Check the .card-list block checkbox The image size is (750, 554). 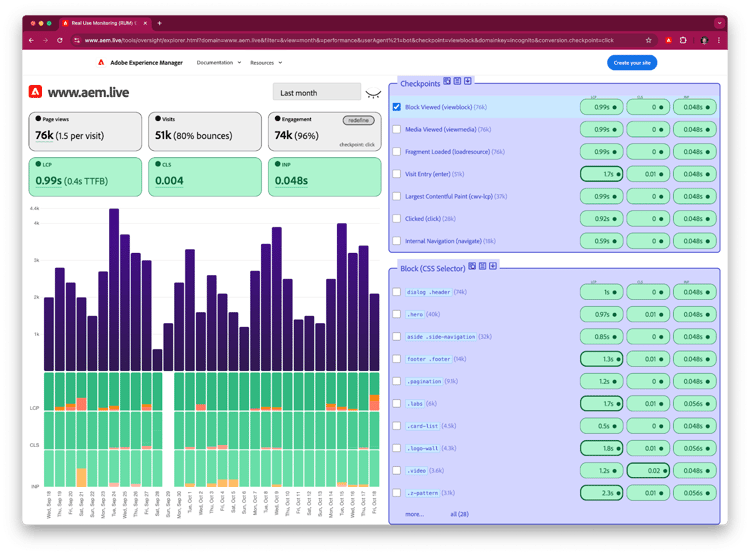[x=397, y=426]
